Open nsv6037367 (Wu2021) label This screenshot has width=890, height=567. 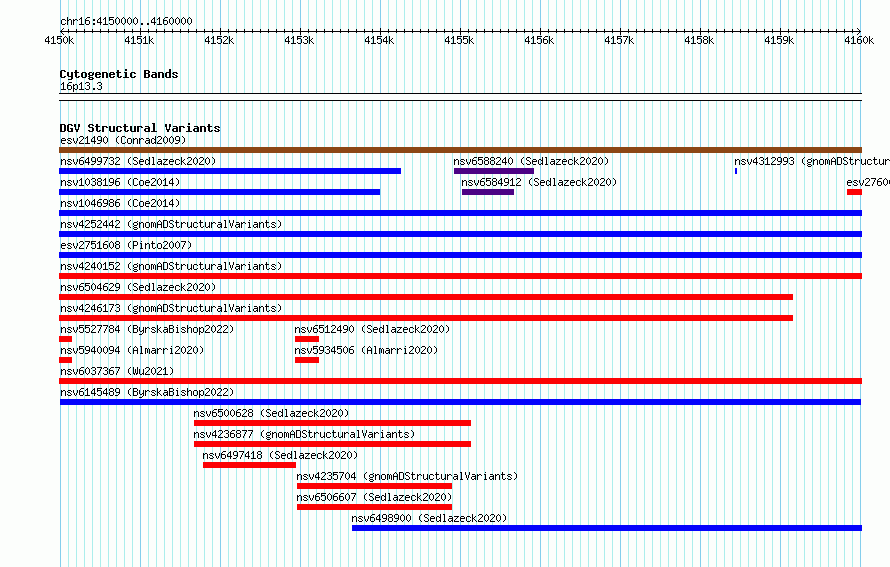coord(117,371)
